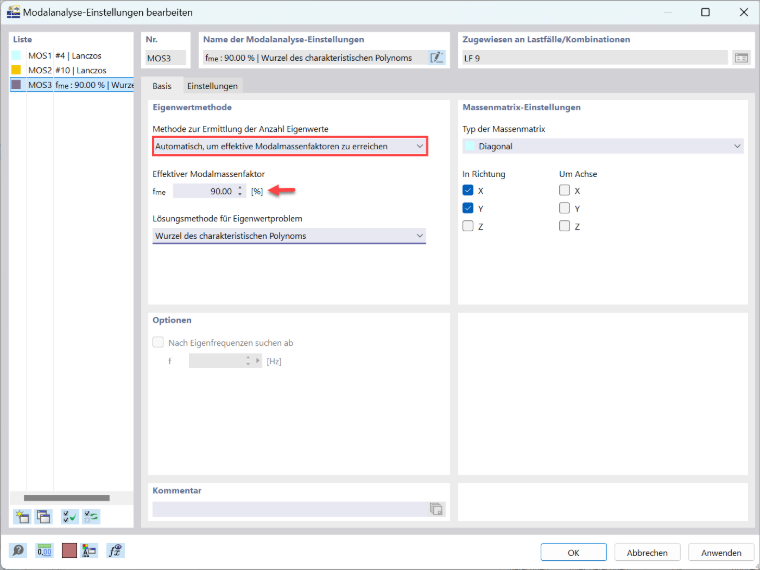Uncheck direction Y under In Richtung
Viewport: 760px width, 570px height.
[468, 208]
